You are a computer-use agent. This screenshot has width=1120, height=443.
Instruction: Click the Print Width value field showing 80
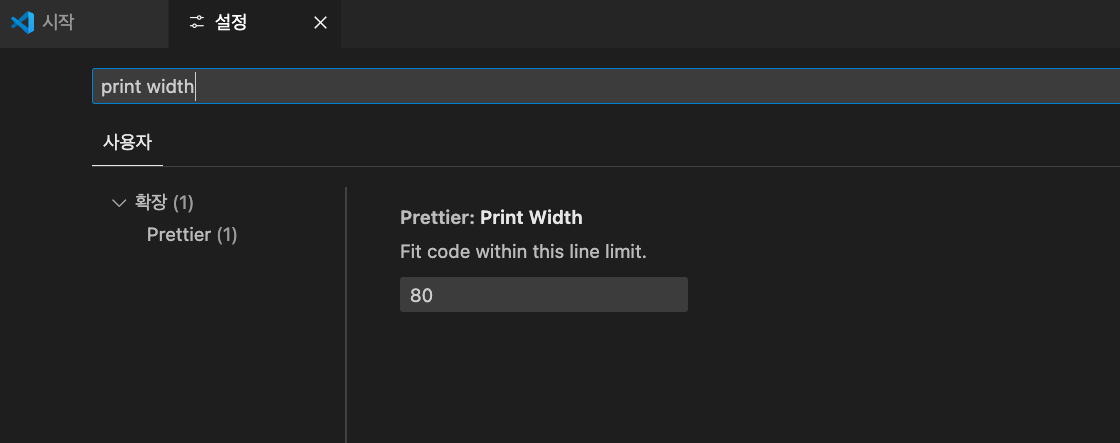[x=543, y=295]
